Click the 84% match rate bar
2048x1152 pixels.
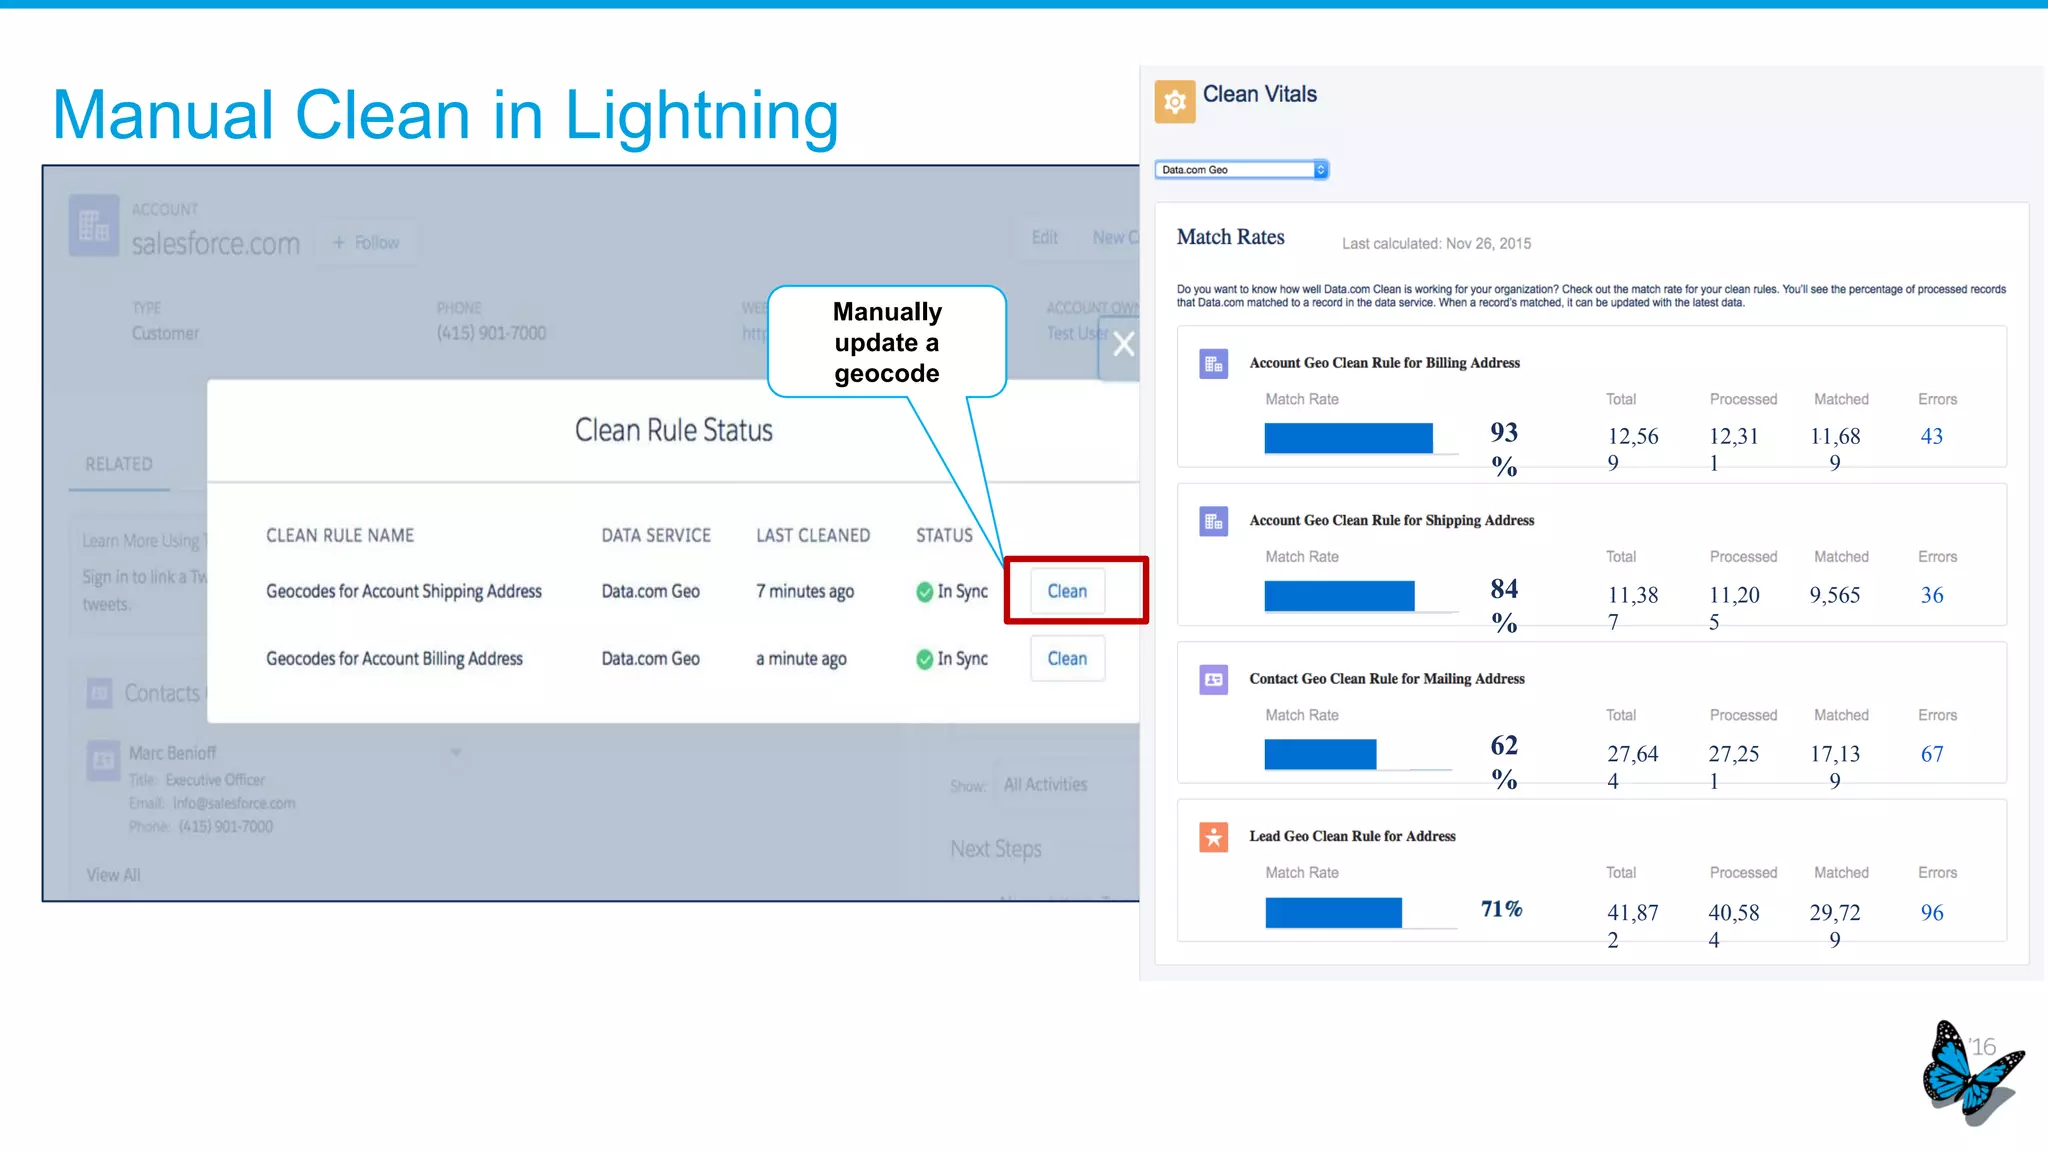coord(1339,596)
